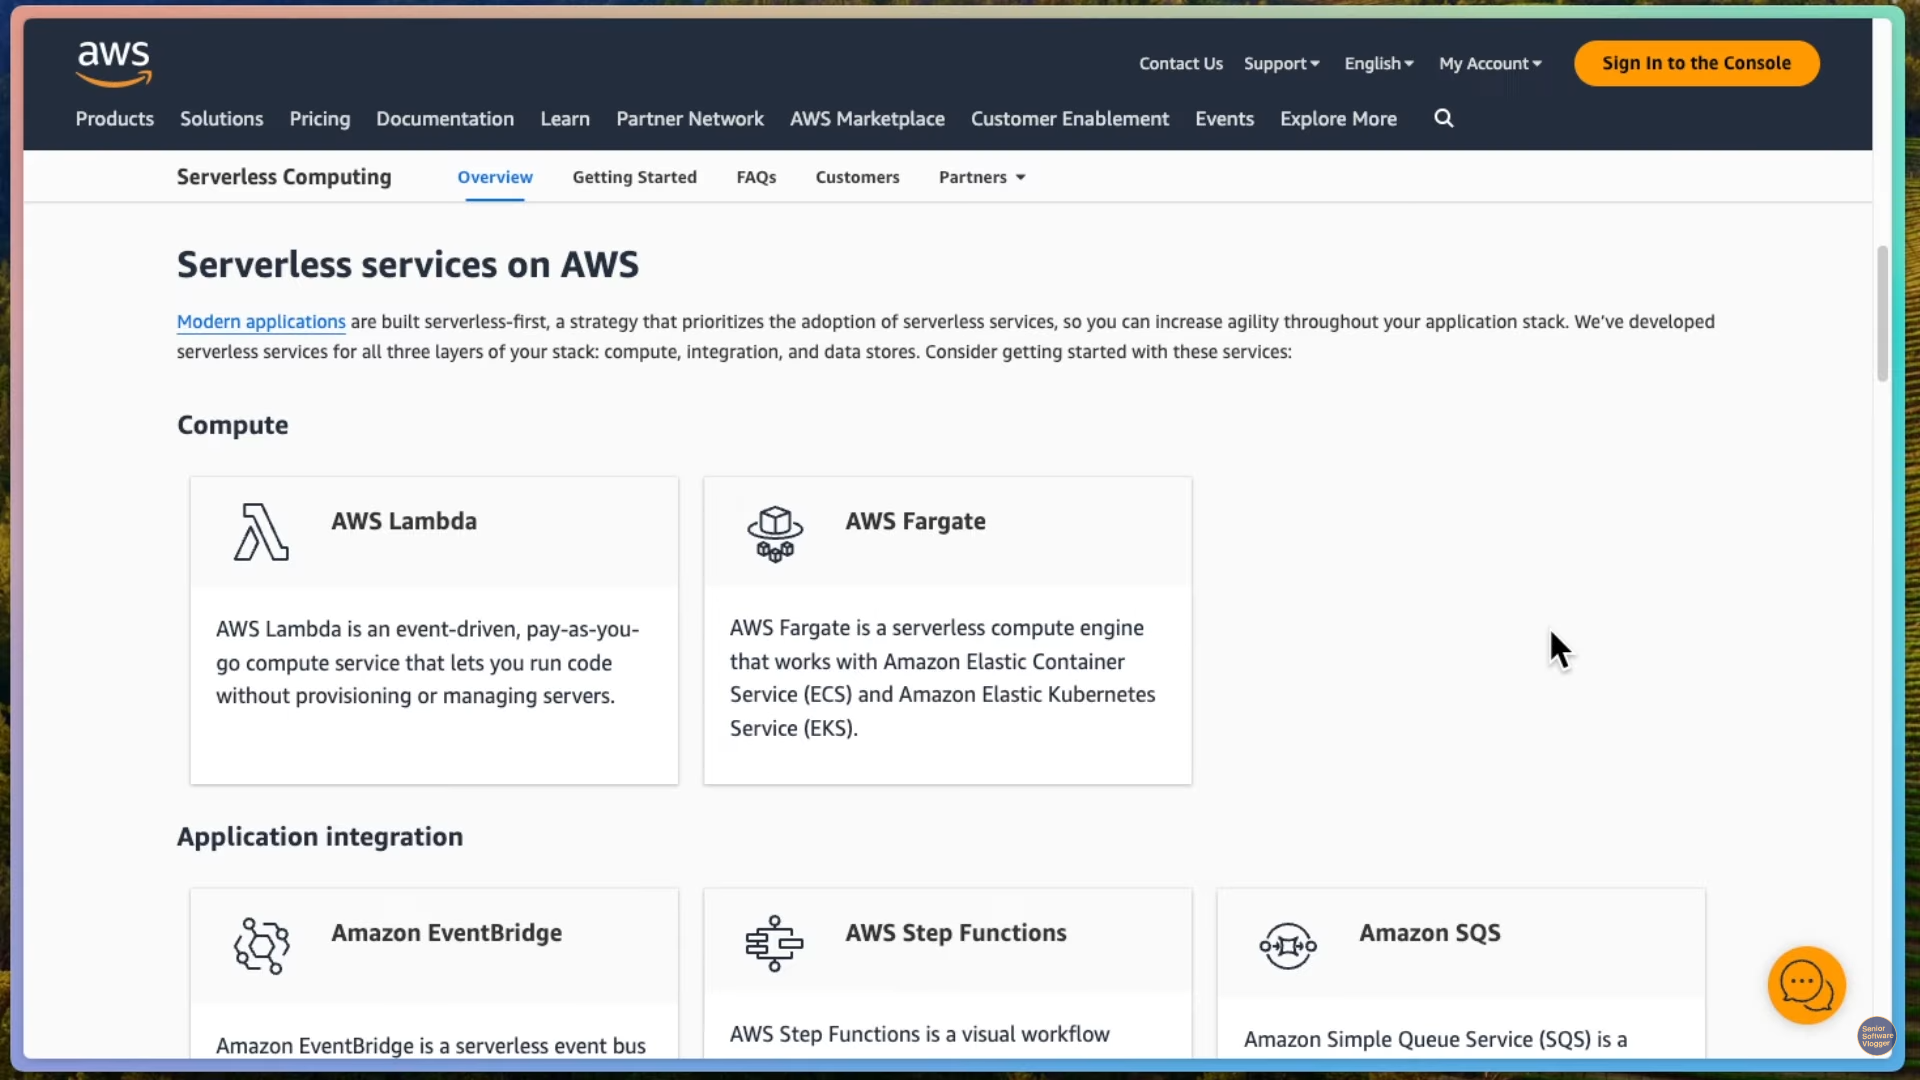Click the Serverless Computing heading link
Image resolution: width=1920 pixels, height=1080 pixels.
284,177
